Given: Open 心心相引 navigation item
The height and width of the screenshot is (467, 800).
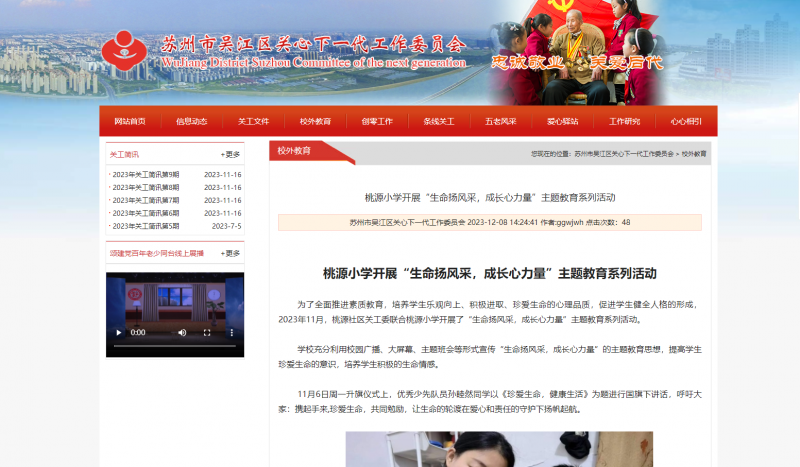Looking at the screenshot, I should [686, 121].
